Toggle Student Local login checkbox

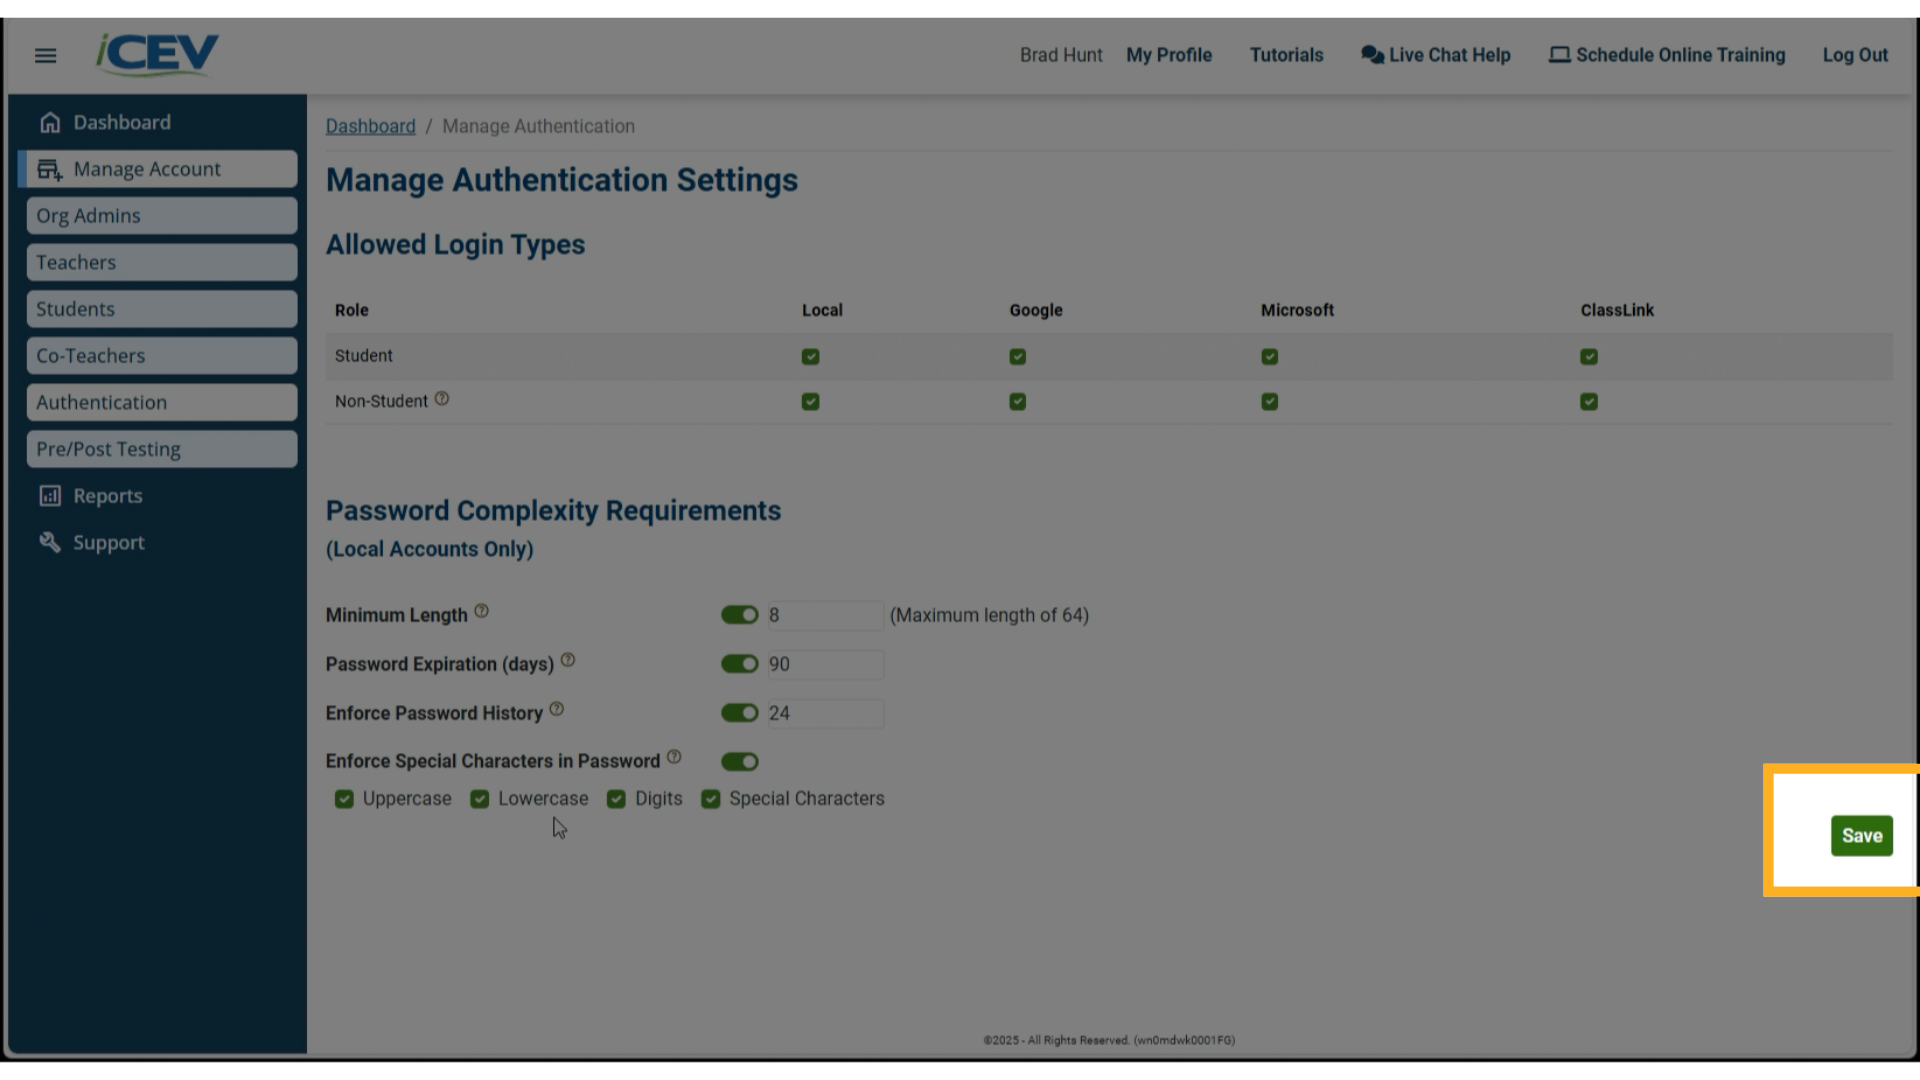point(811,357)
